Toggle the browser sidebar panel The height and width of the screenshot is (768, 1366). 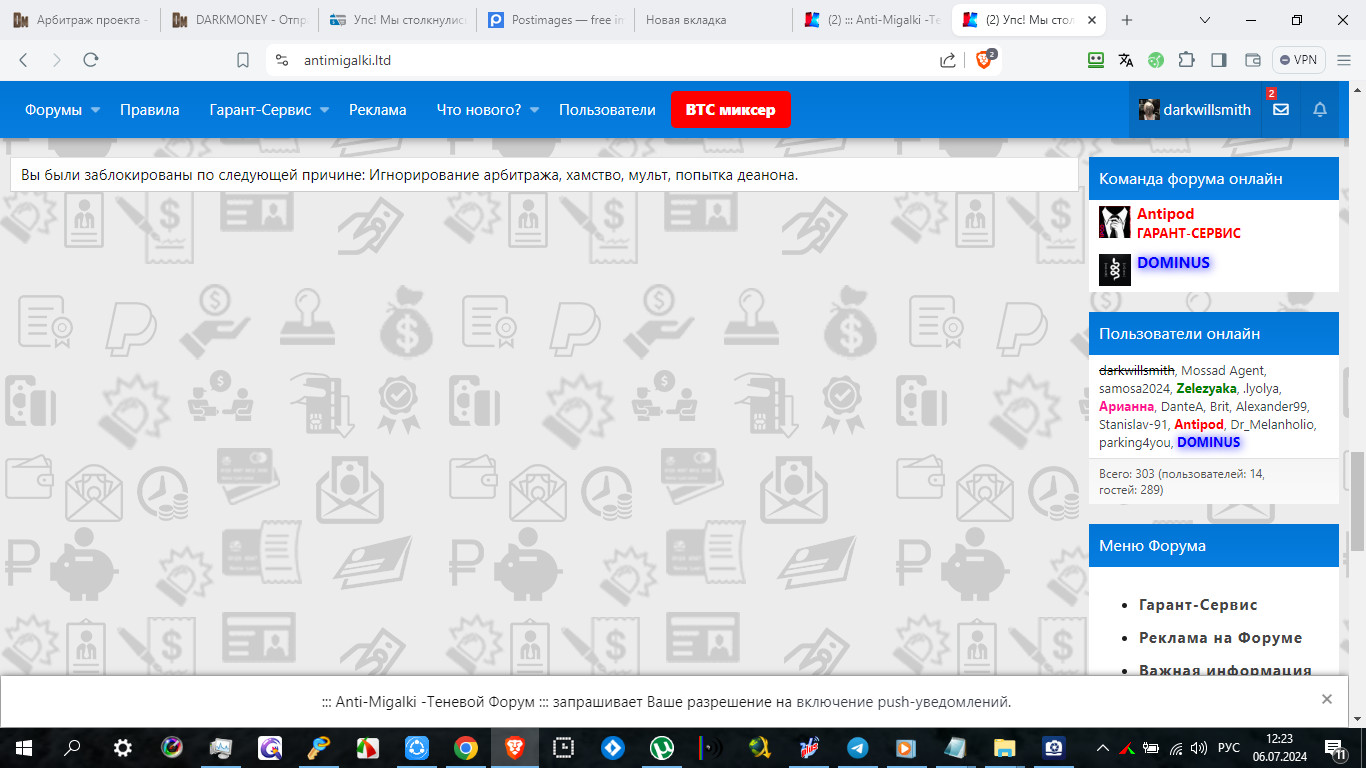[x=1218, y=60]
